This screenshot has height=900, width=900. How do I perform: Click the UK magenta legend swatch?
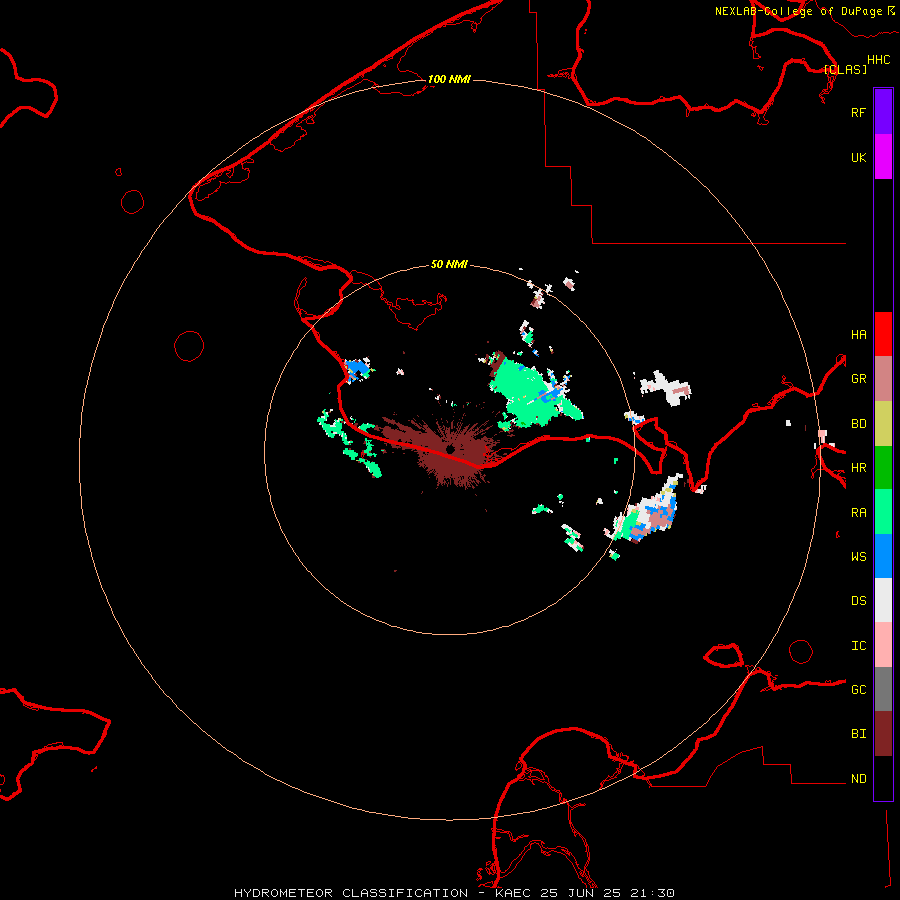[883, 157]
